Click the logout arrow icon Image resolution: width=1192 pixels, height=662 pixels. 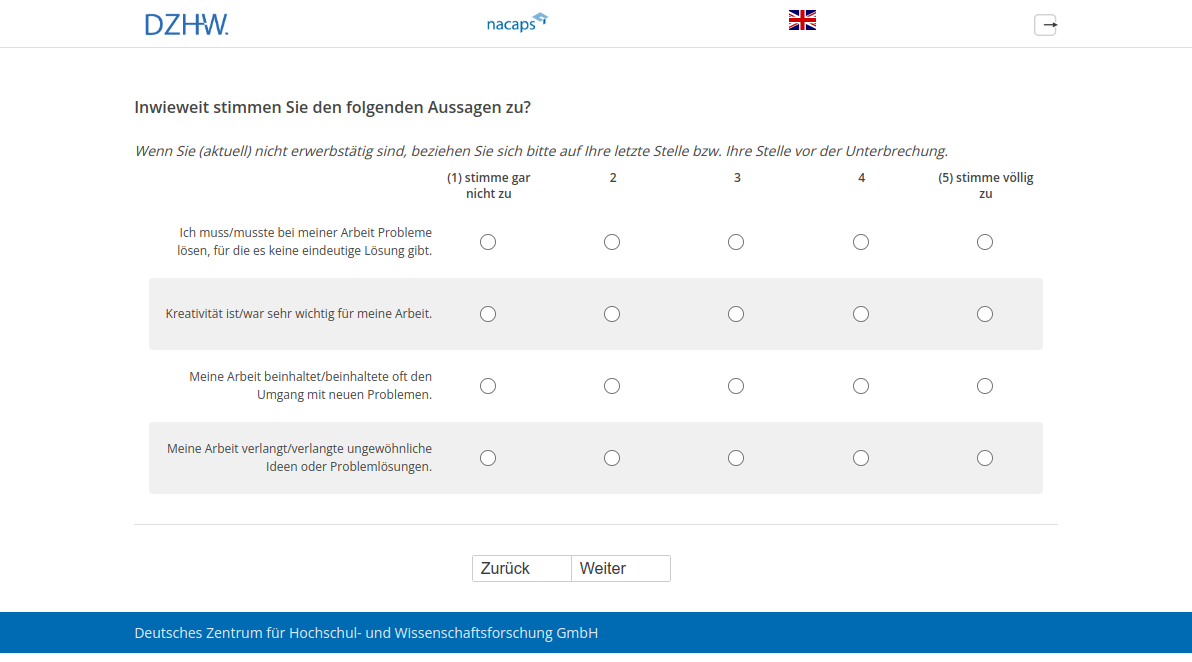[x=1045, y=25]
